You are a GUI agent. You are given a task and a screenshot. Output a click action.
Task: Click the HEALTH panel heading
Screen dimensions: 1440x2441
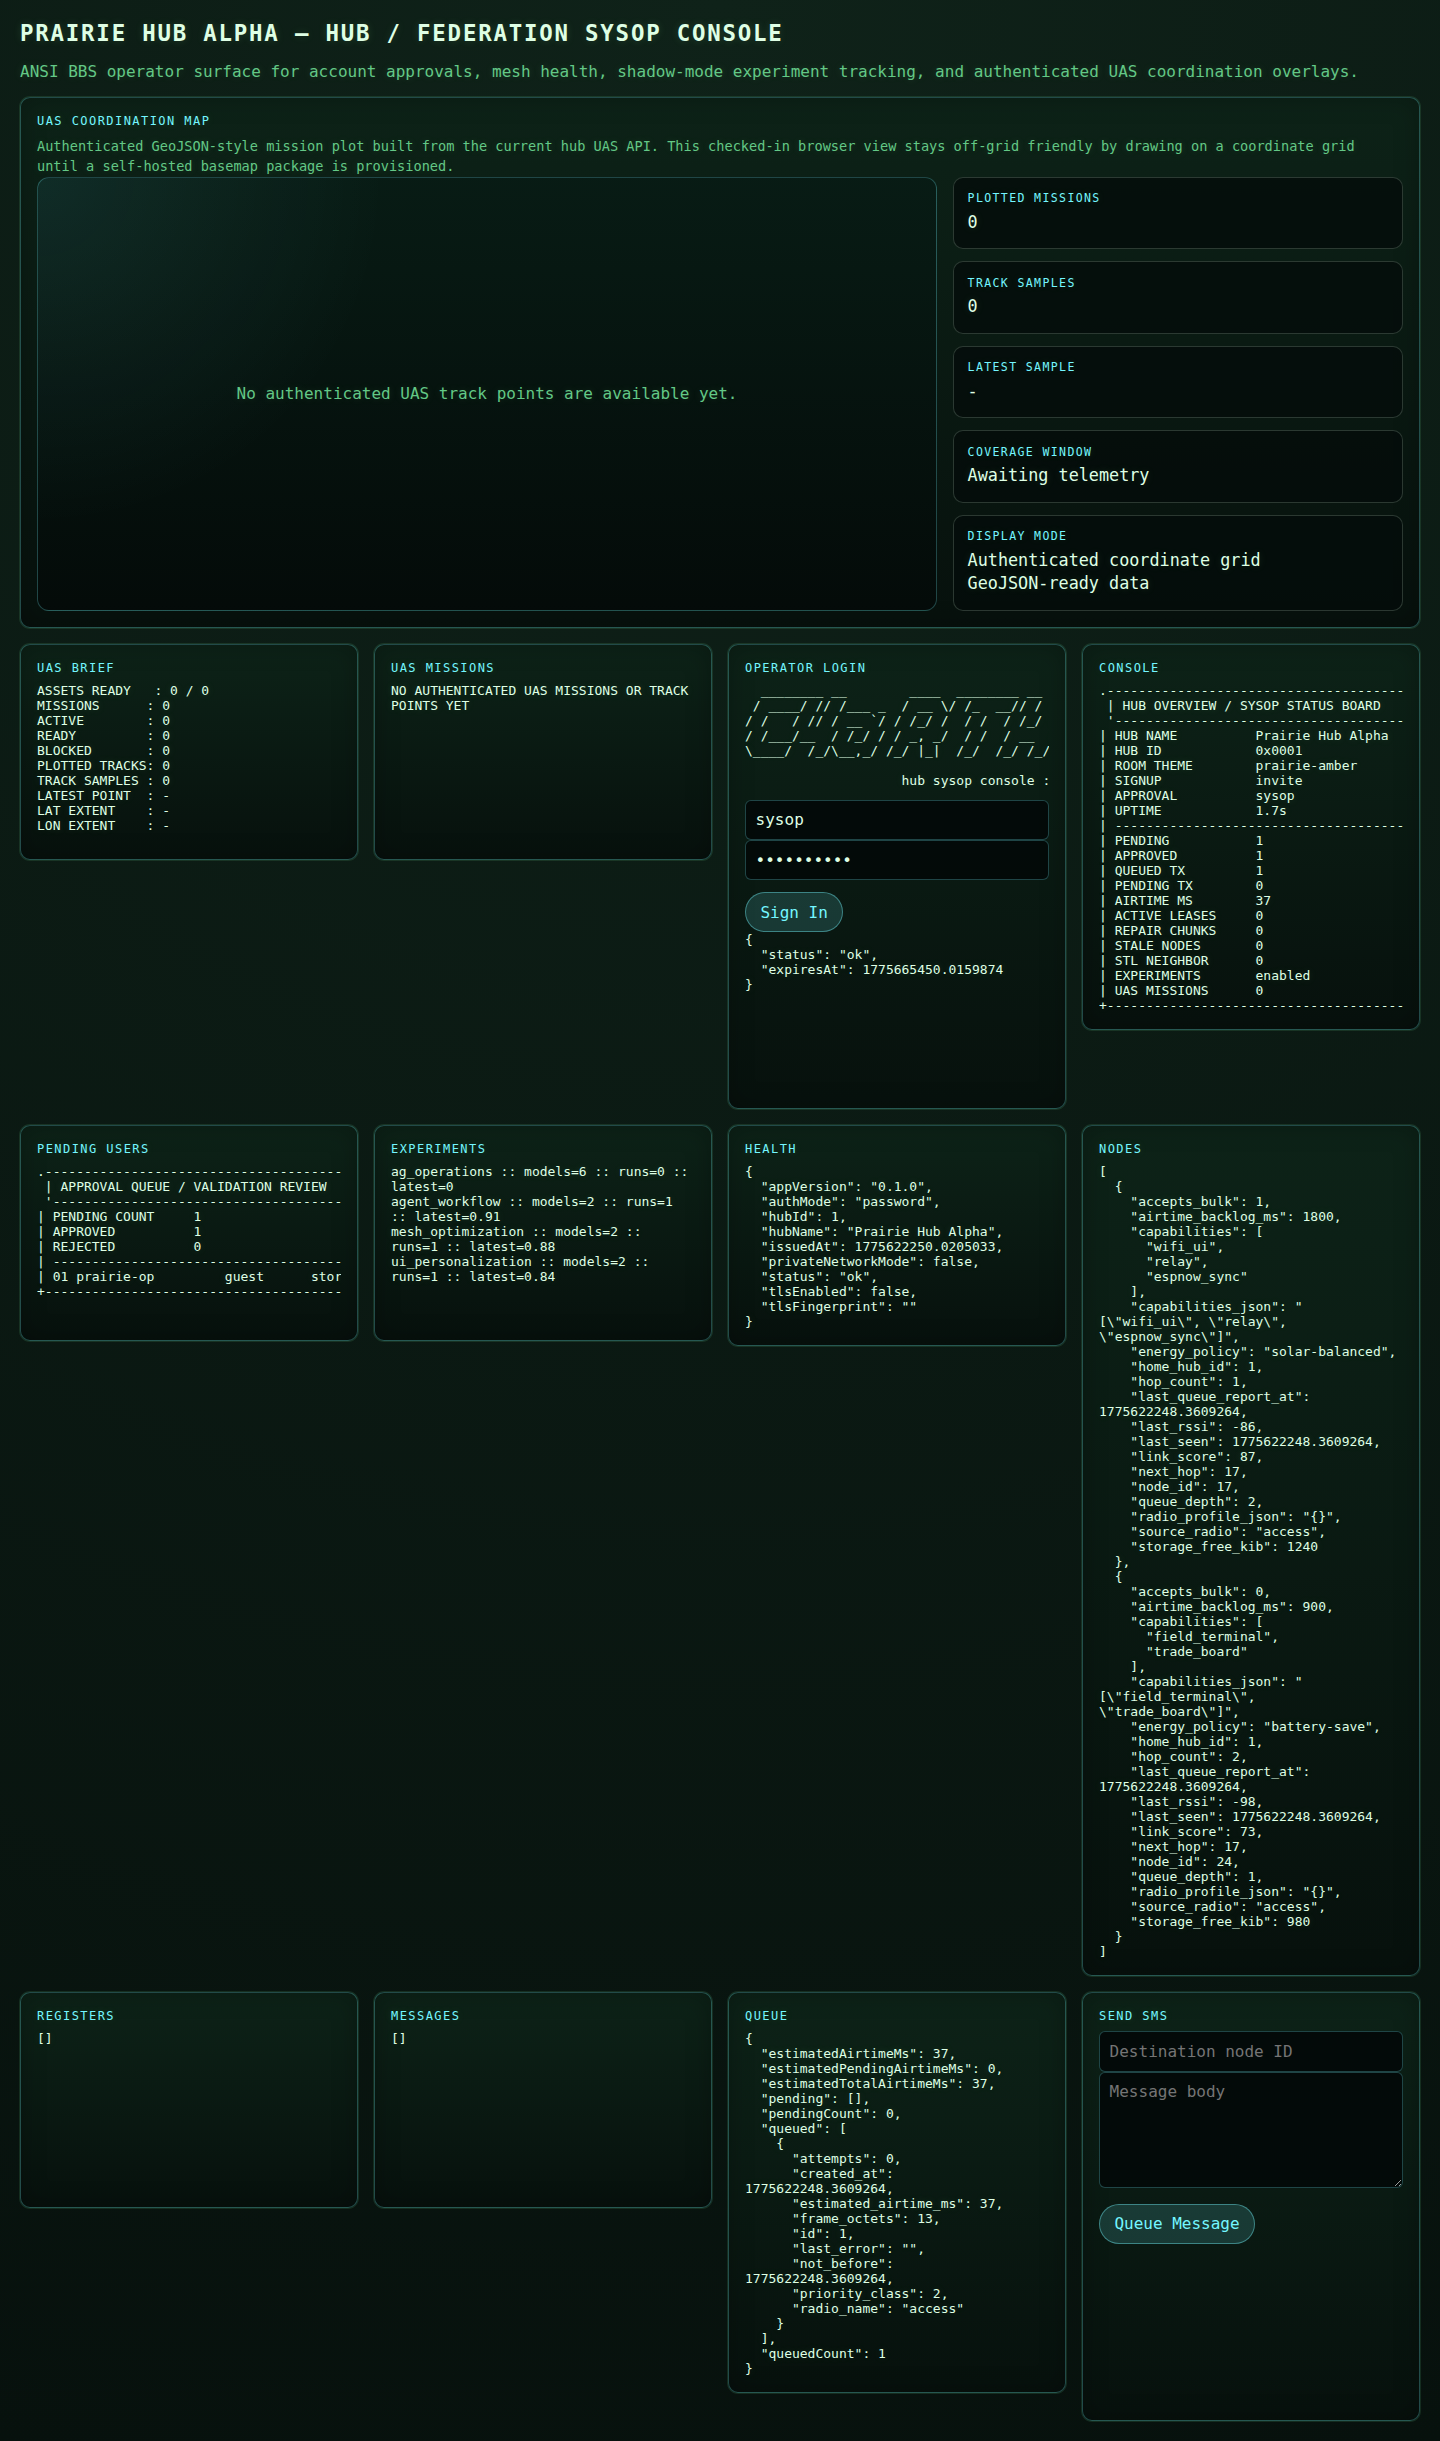pyautogui.click(x=770, y=1149)
